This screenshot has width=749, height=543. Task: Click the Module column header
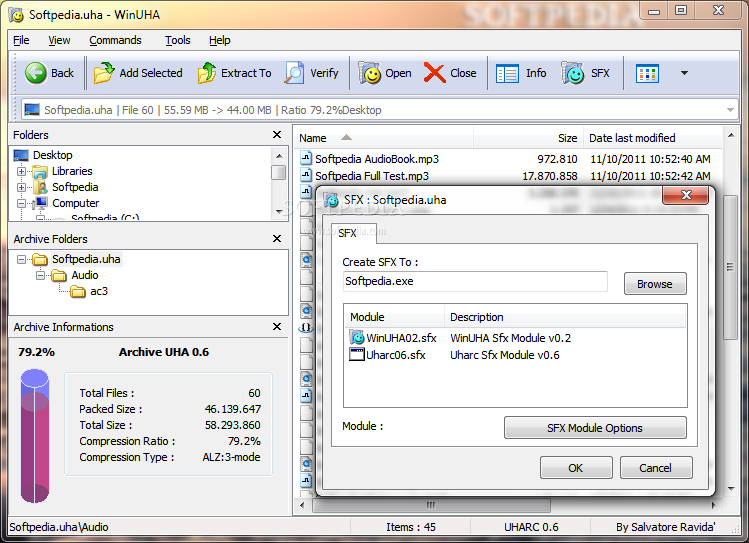[x=395, y=317]
